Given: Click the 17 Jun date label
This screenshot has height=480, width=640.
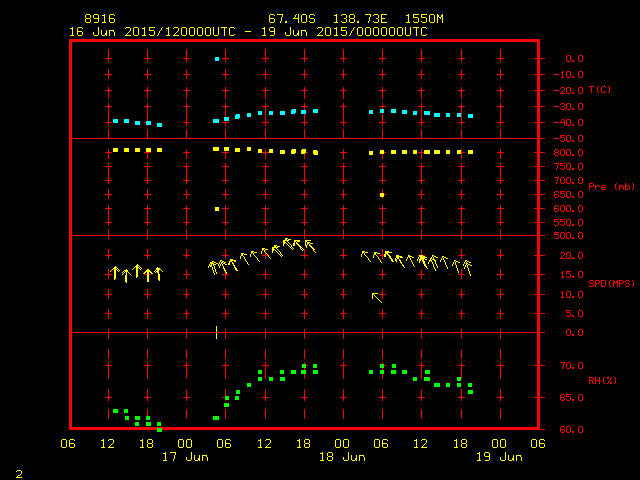Looking at the screenshot, I should coord(185,457).
